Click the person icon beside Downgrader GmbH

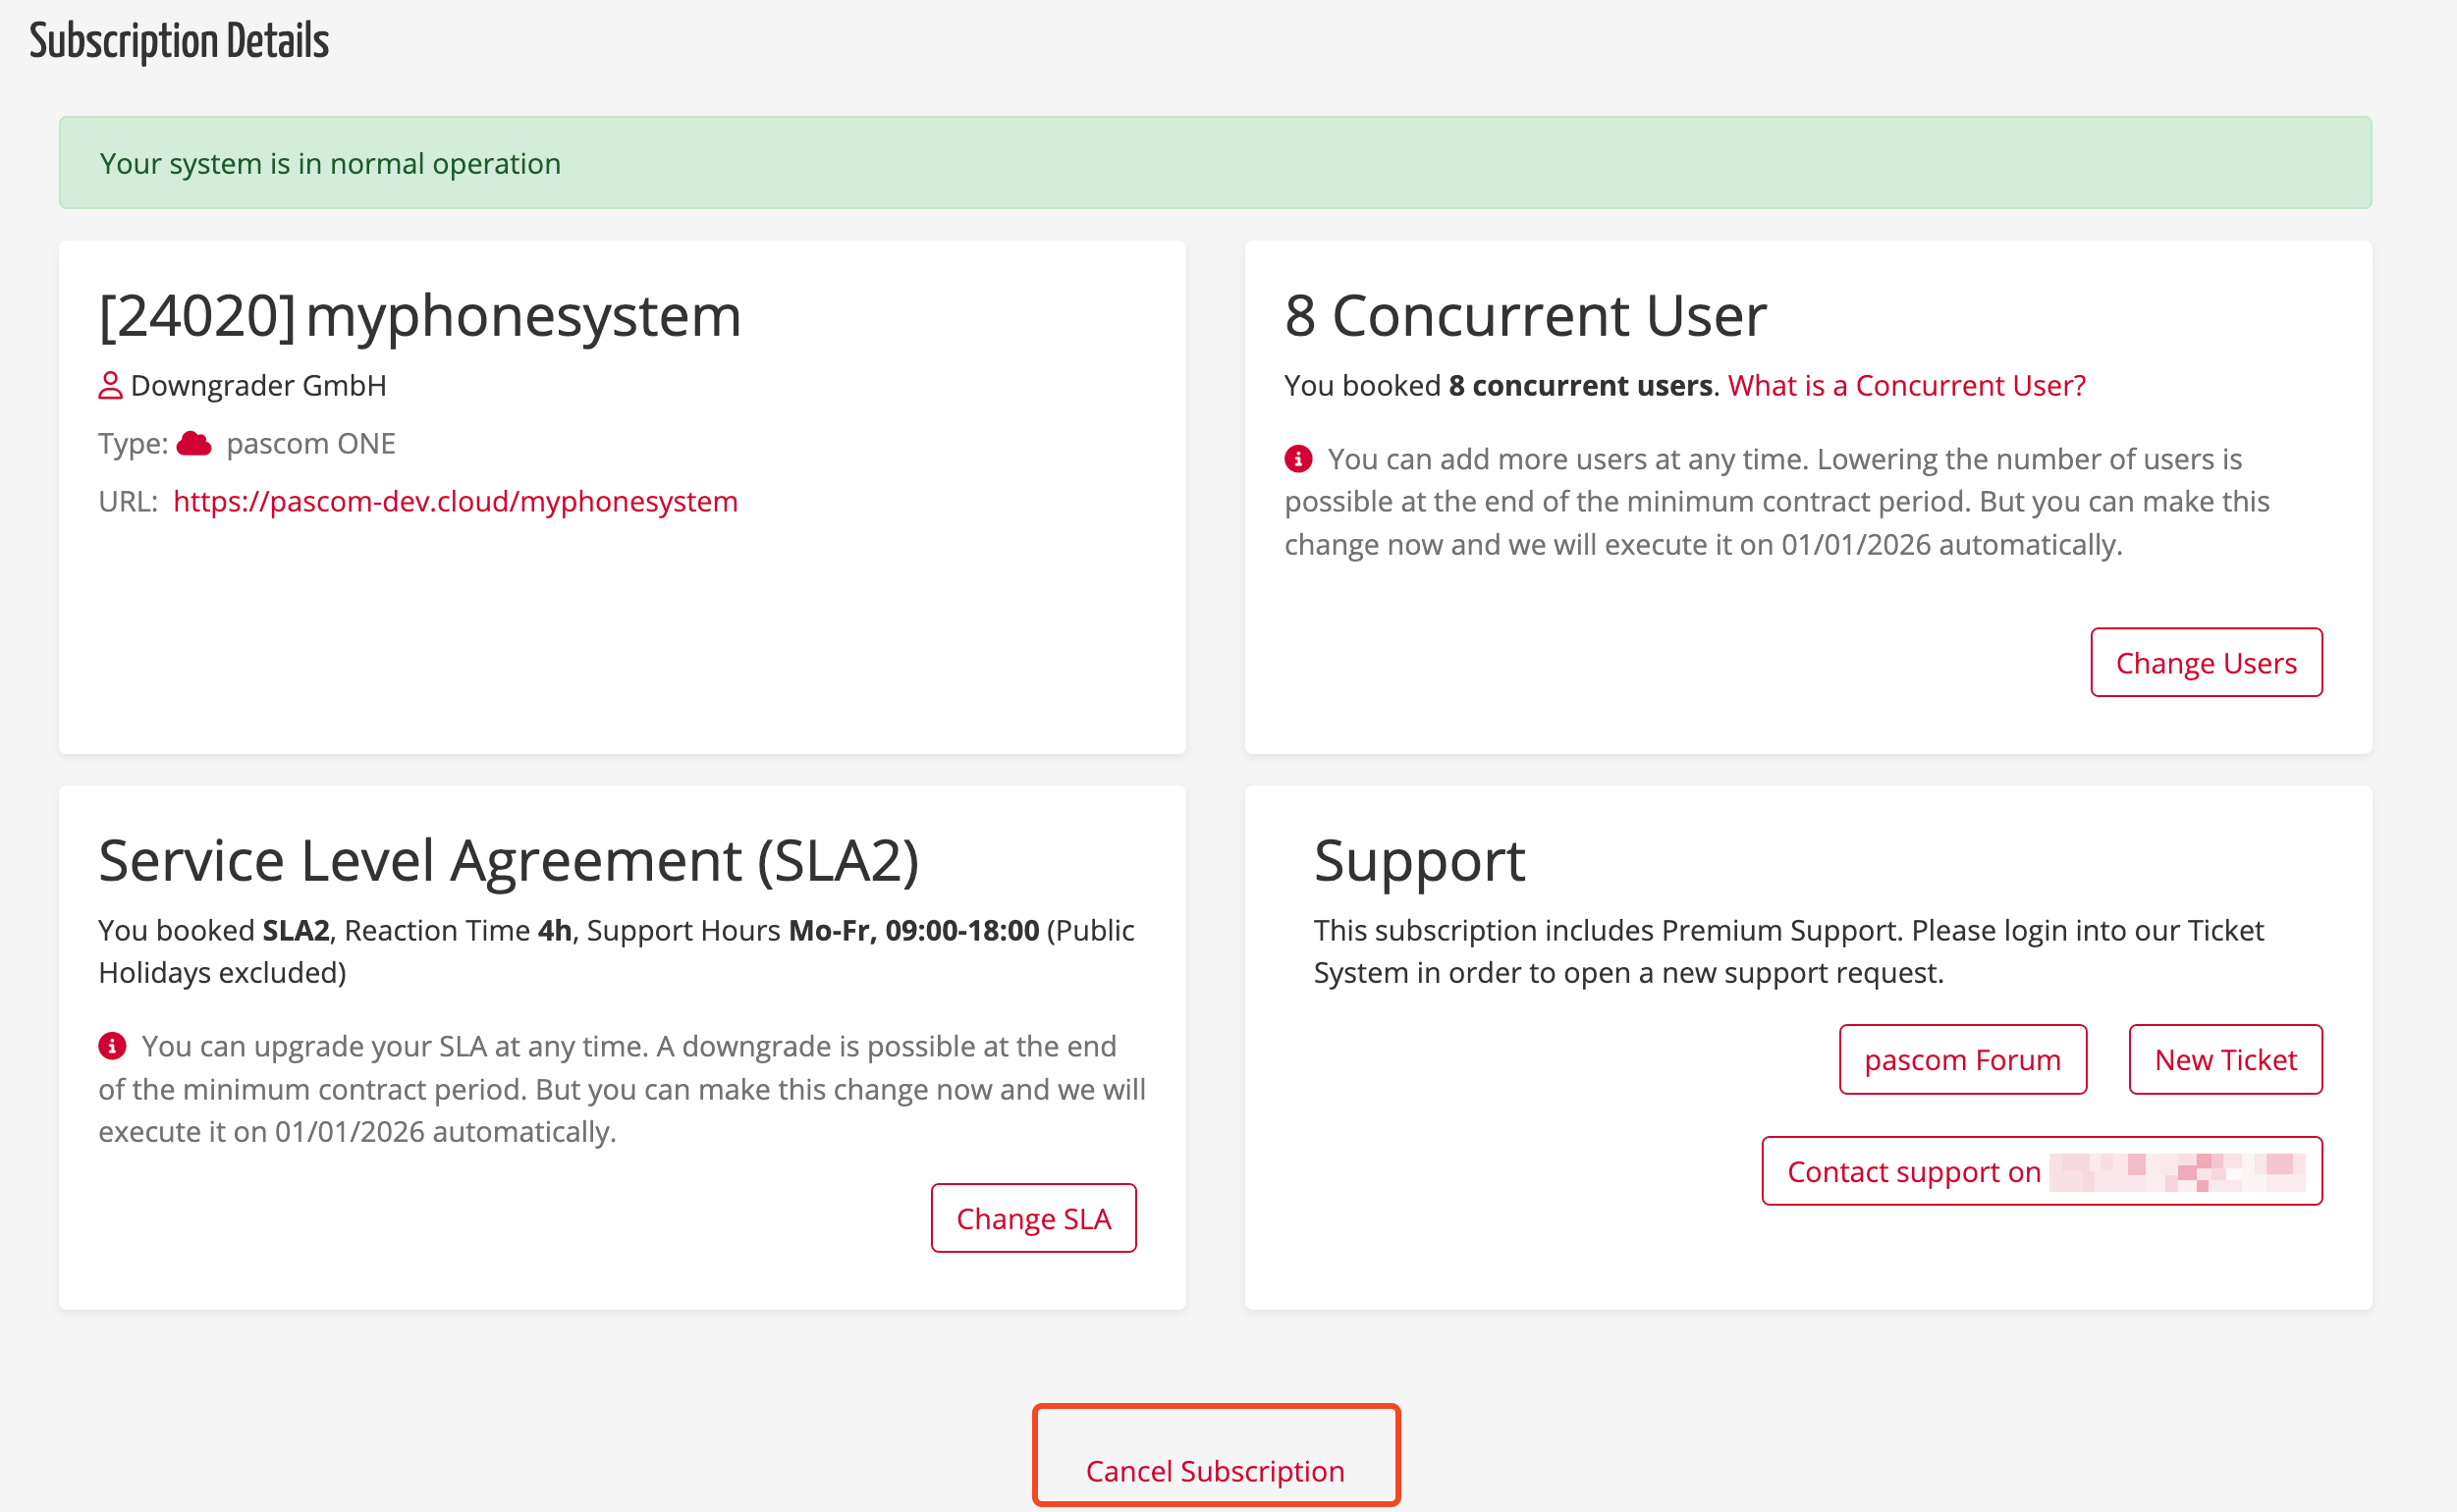pyautogui.click(x=110, y=385)
